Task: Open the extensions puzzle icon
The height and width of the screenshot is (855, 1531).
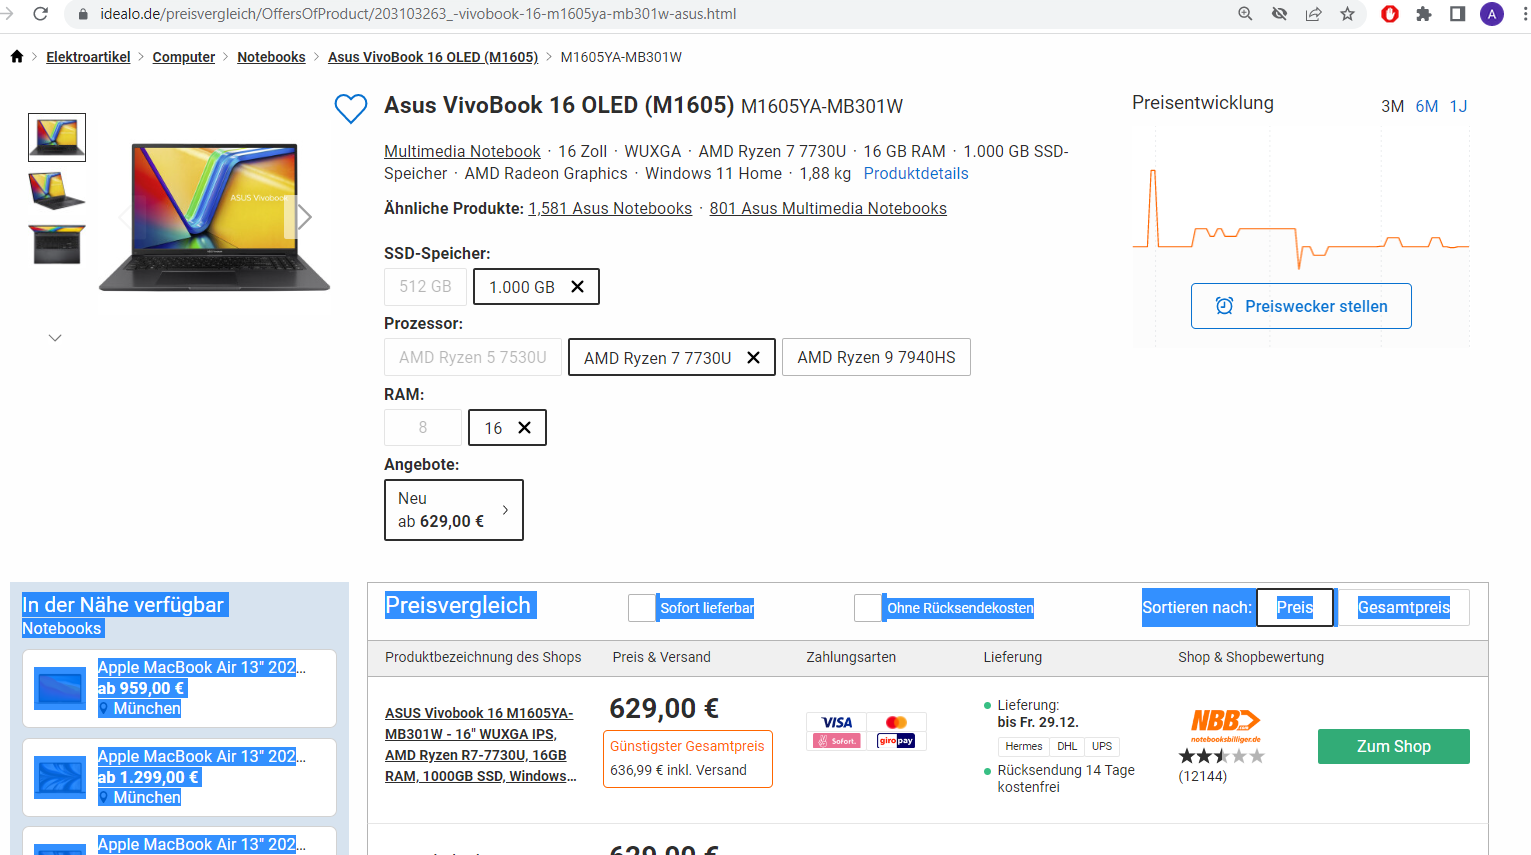Action: click(1424, 14)
